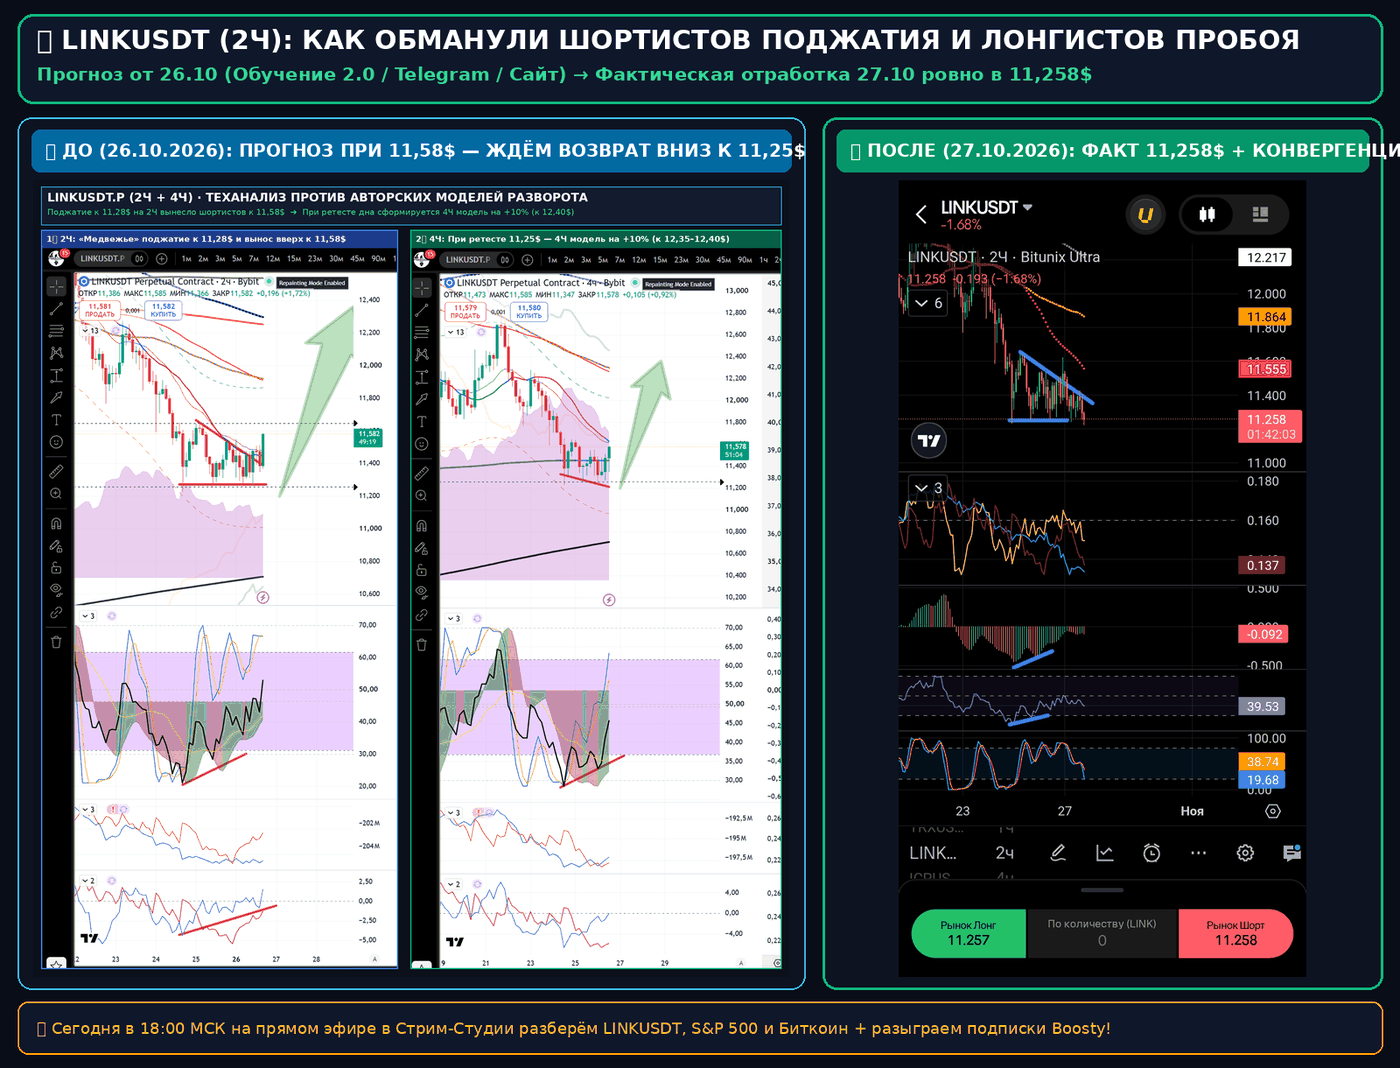Toggle magnet mode in the 4Ч chart

421,526
